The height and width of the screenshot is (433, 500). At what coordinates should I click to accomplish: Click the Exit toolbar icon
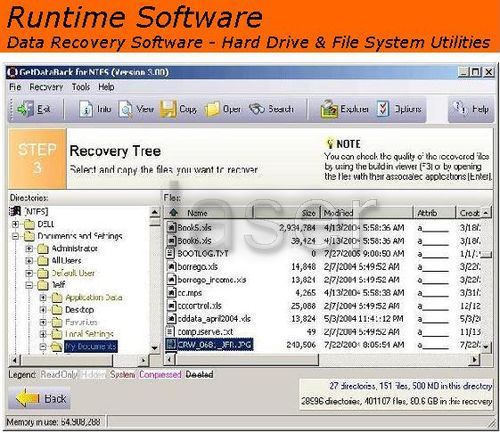26,109
